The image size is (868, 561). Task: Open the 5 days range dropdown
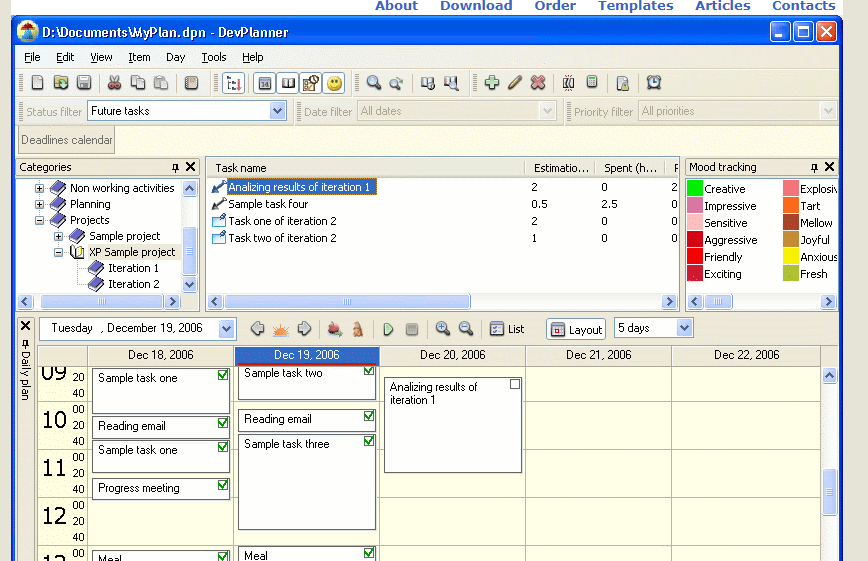[x=684, y=328]
